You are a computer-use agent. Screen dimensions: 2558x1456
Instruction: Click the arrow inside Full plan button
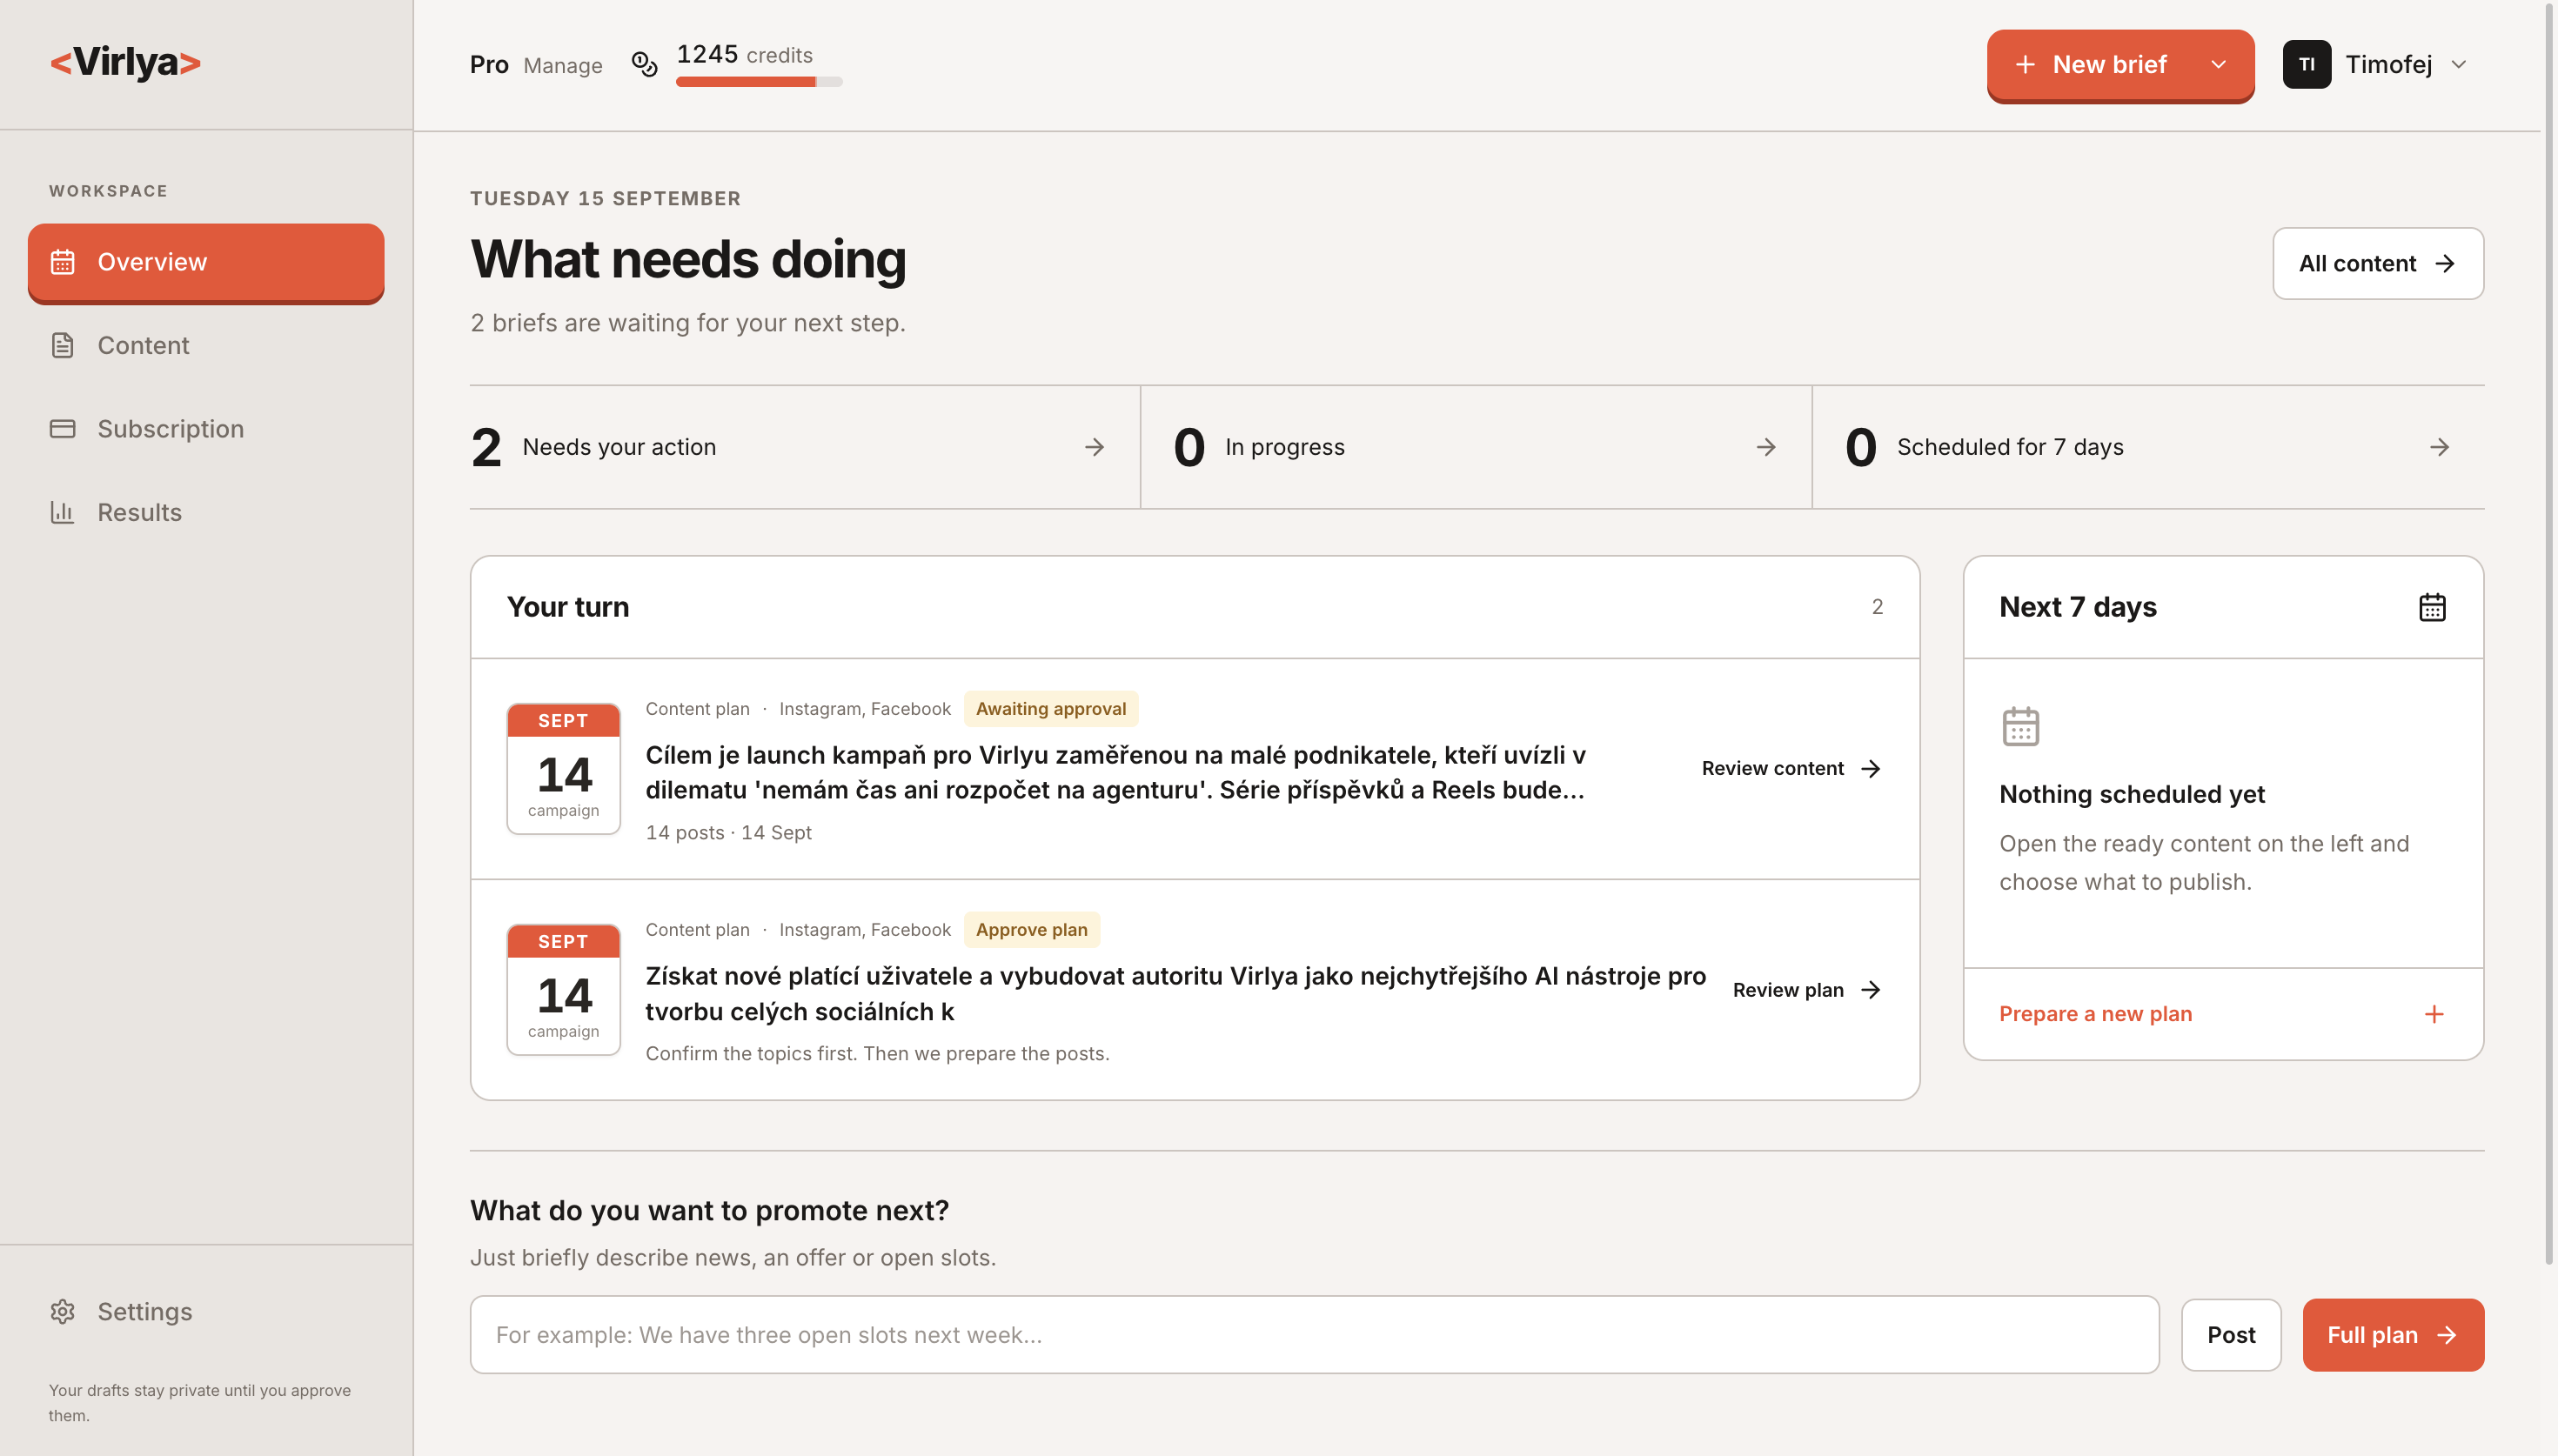[x=2446, y=1335]
